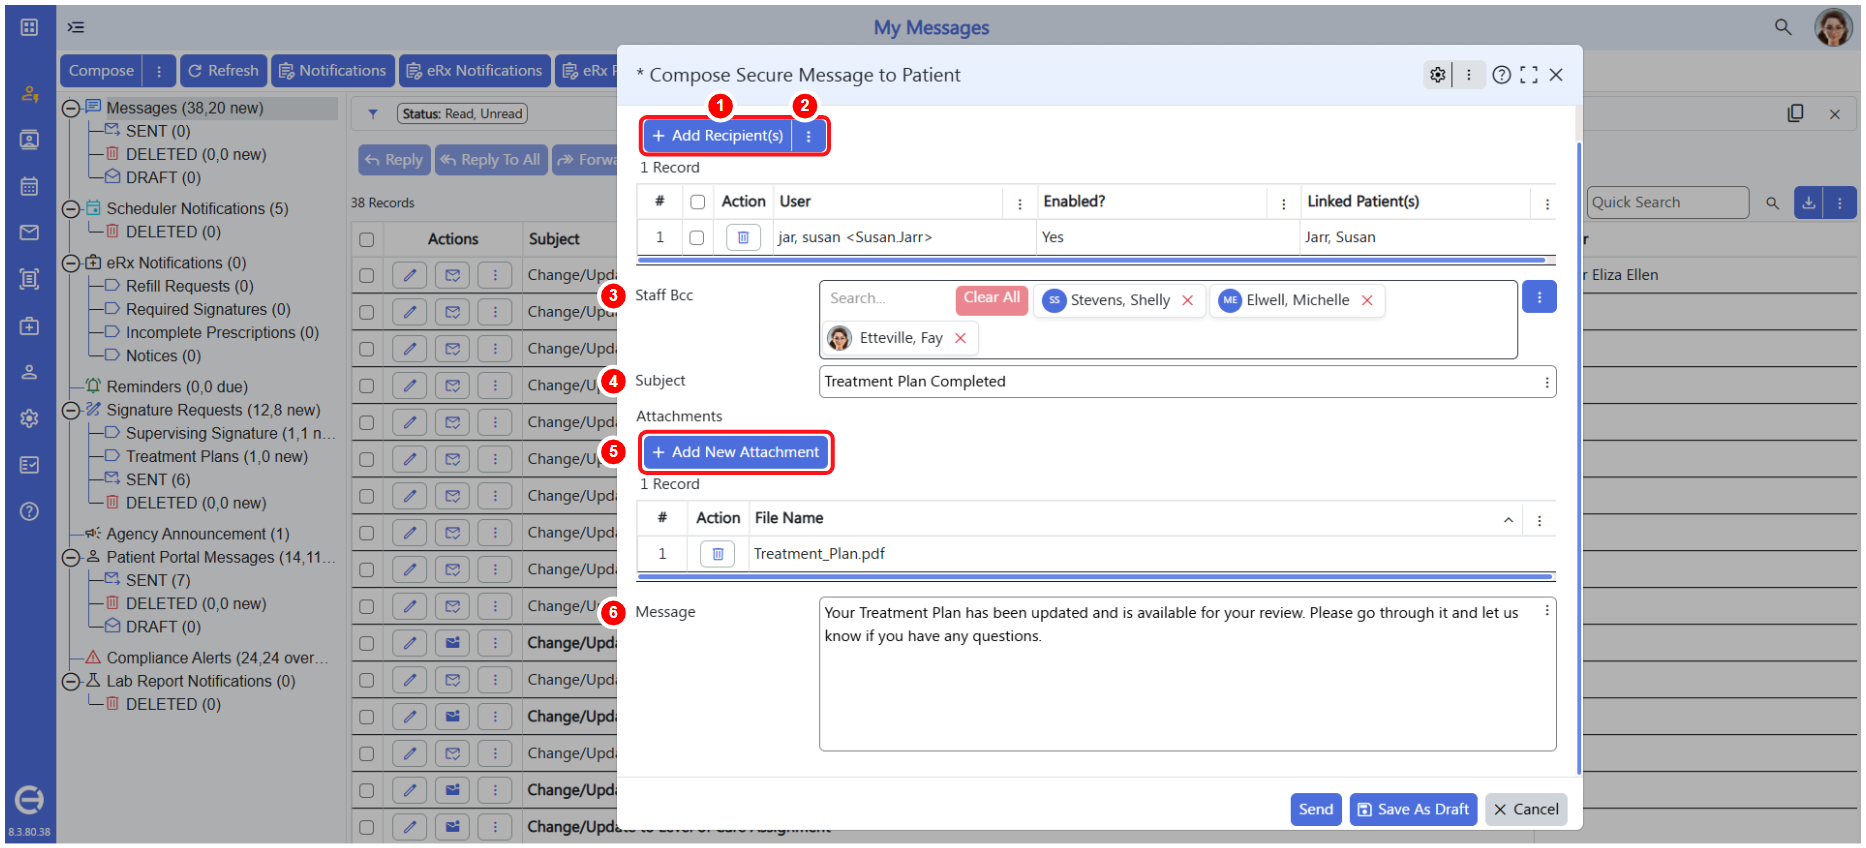The height and width of the screenshot is (848, 1866).
Task: Click the copy window icon on the right panel
Action: 1796,114
